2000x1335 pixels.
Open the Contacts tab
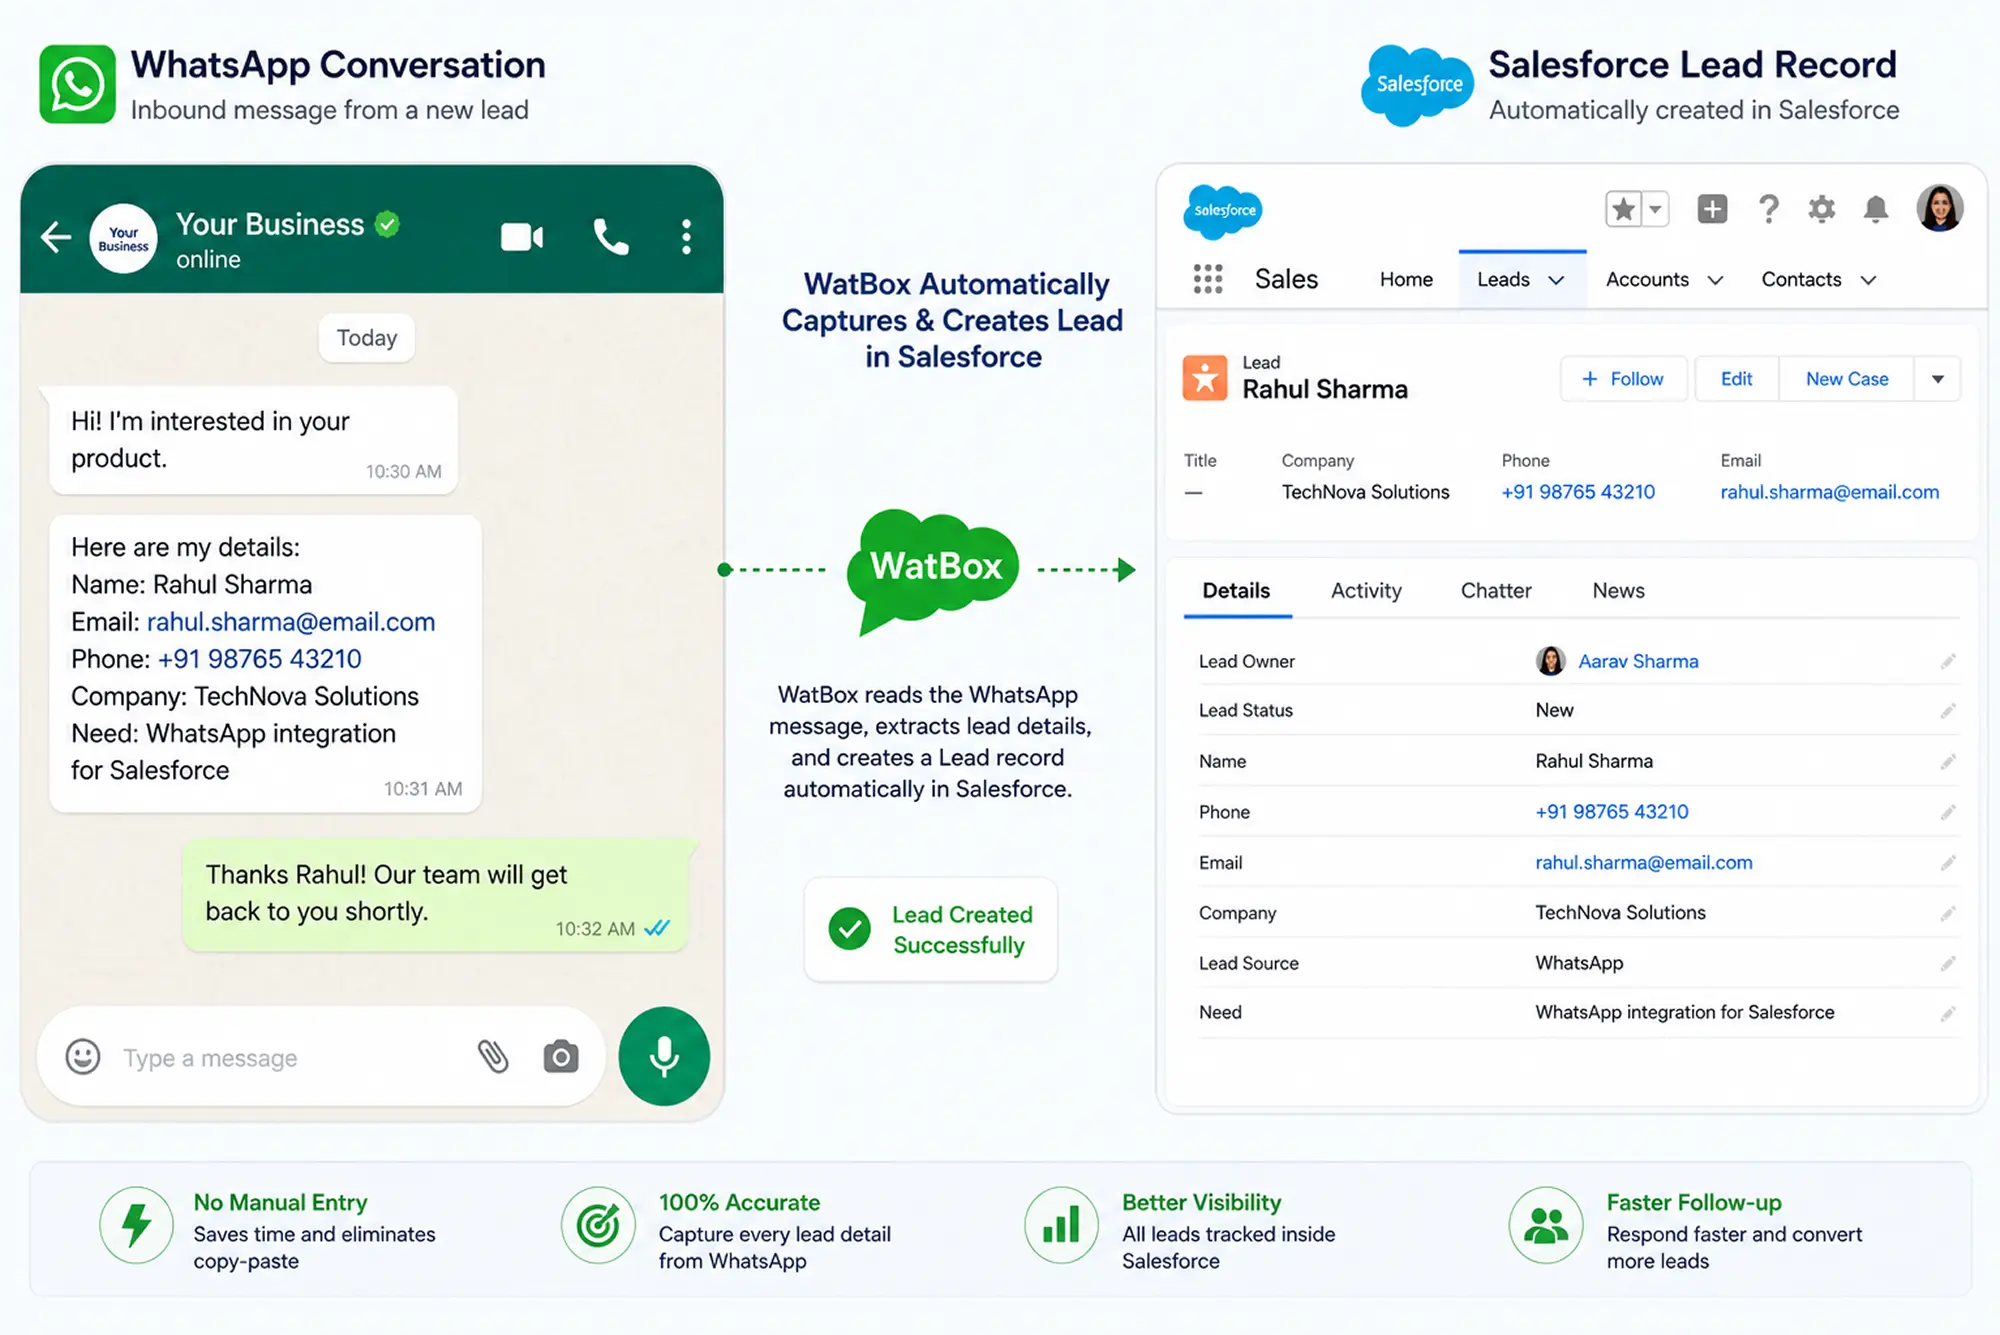1801,279
